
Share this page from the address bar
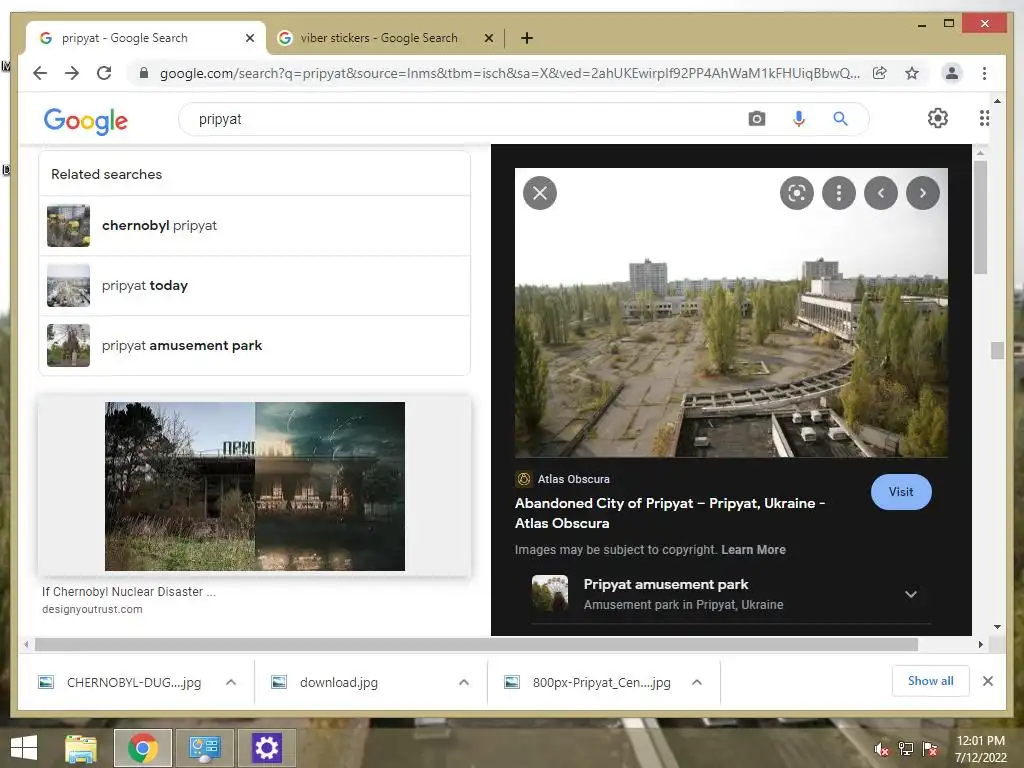(880, 73)
